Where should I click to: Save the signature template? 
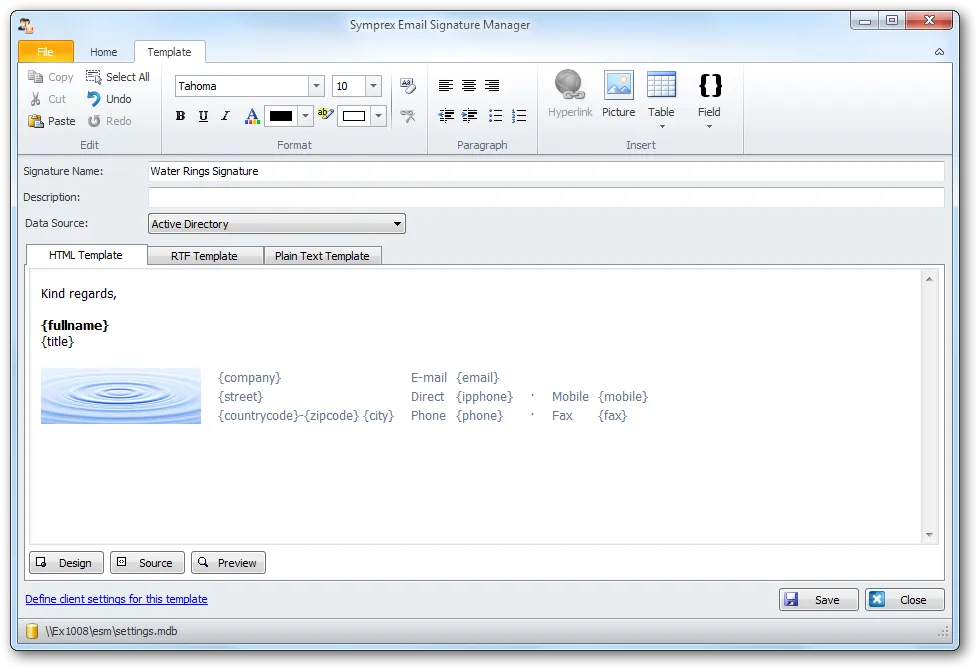(x=818, y=600)
